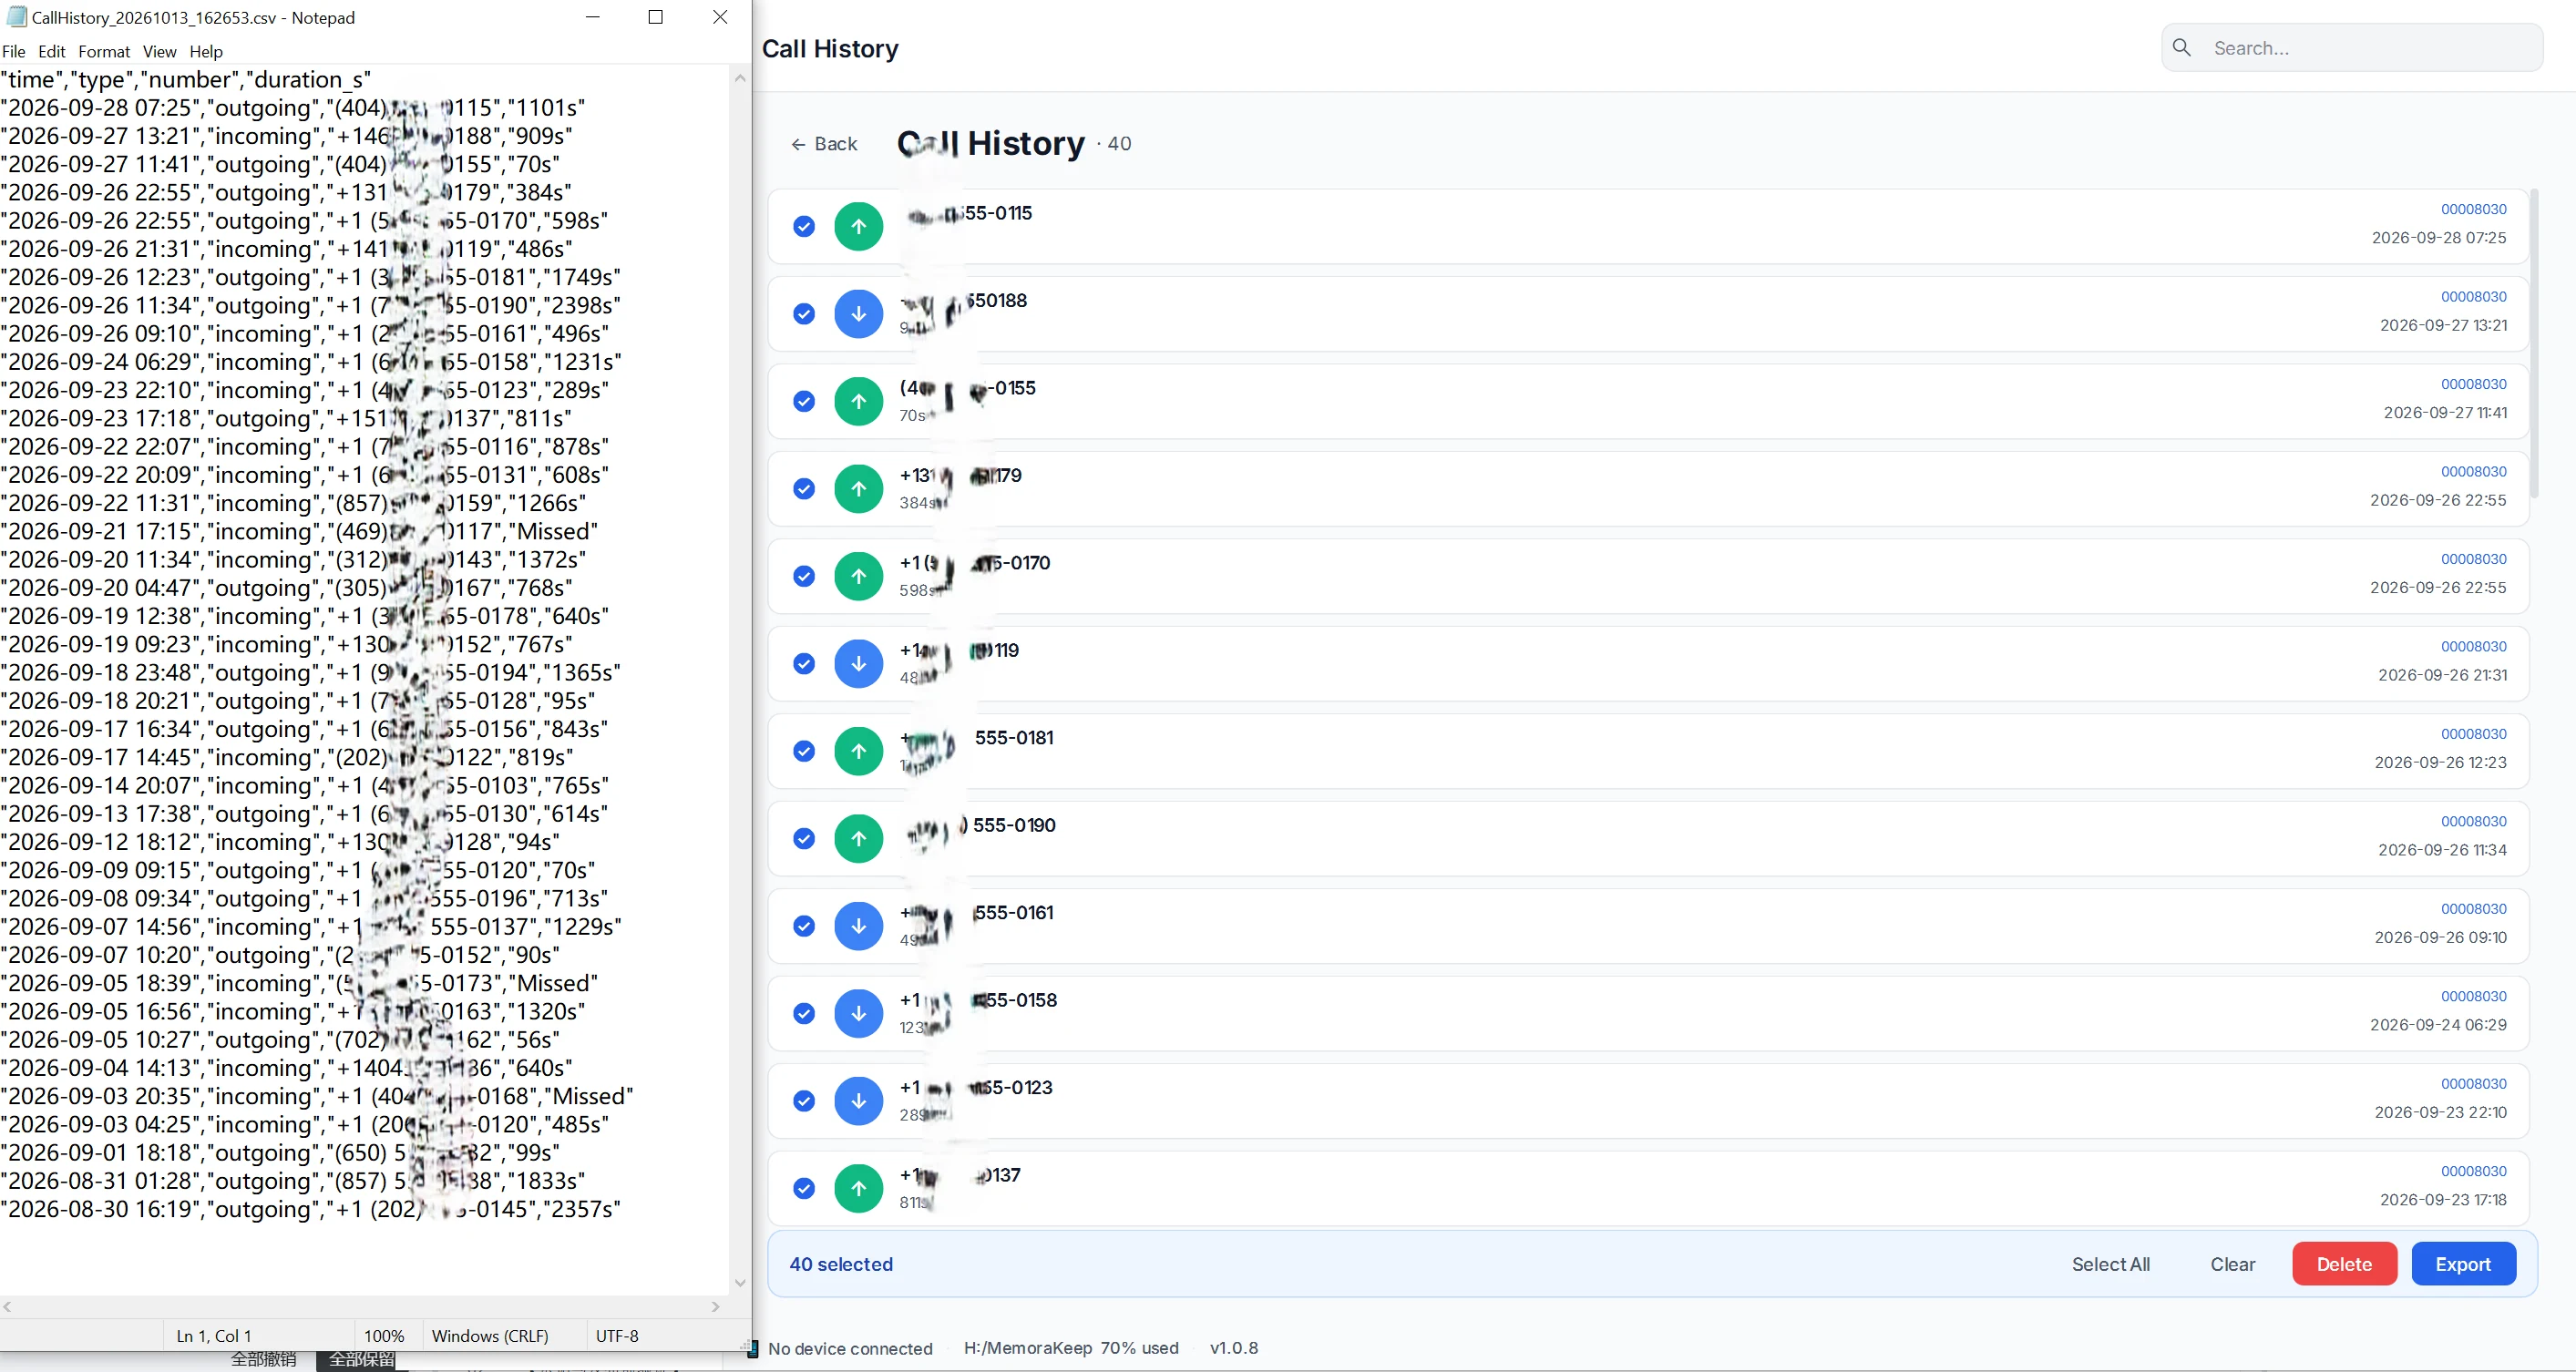Open the View menu in Notepad

(x=160, y=52)
